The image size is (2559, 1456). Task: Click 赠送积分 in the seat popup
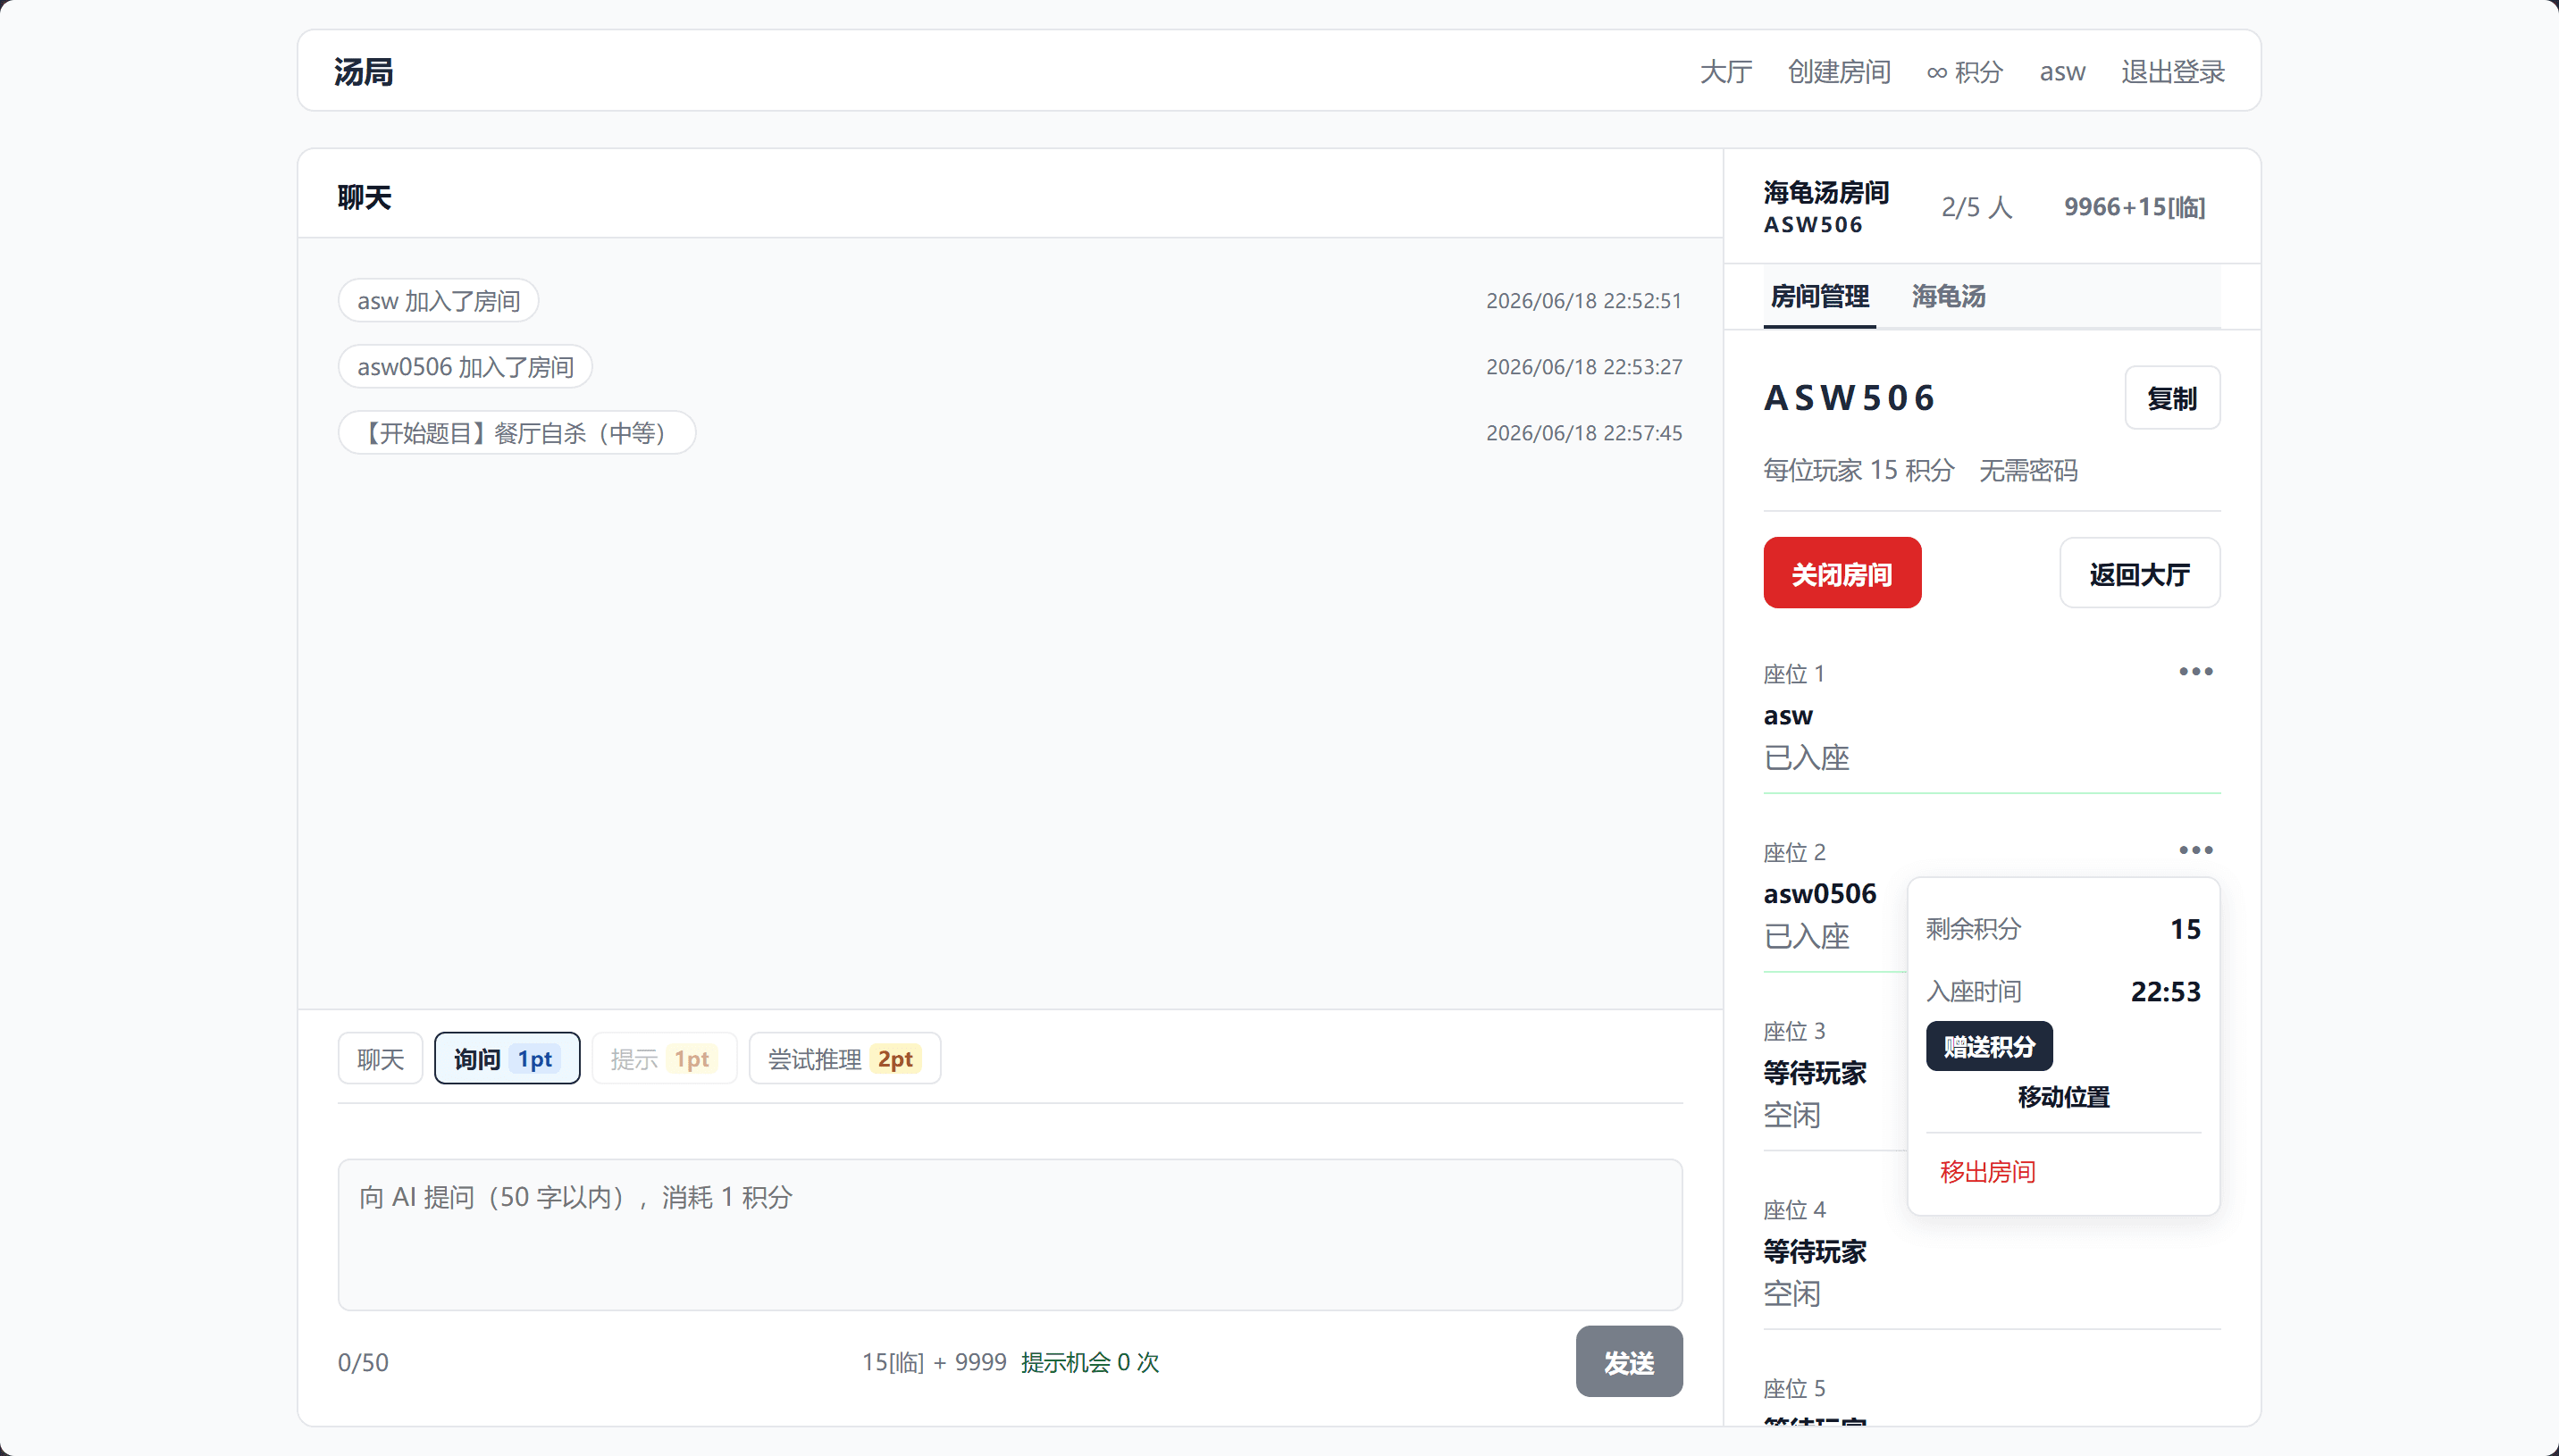pyautogui.click(x=1988, y=1046)
